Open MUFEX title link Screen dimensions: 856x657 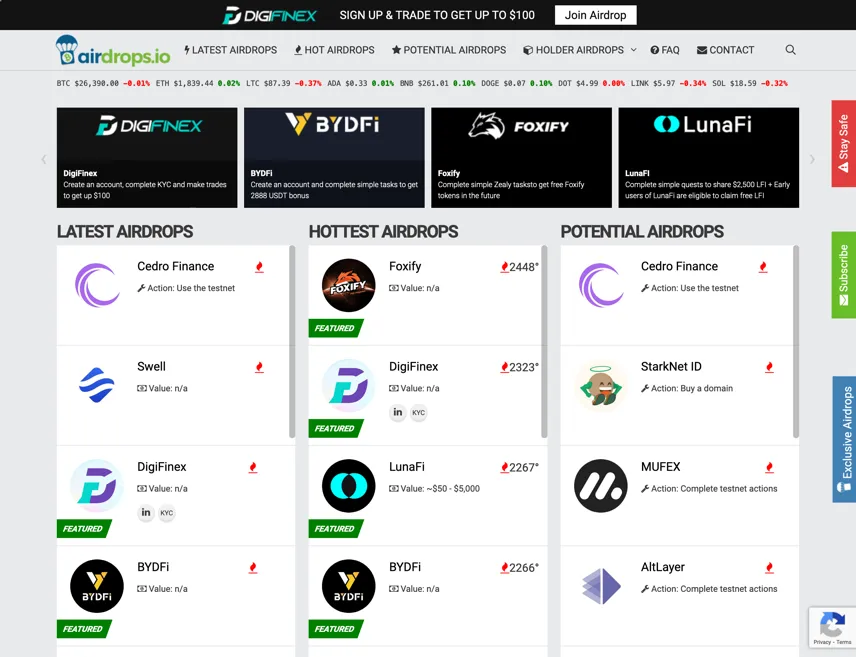[x=661, y=467]
